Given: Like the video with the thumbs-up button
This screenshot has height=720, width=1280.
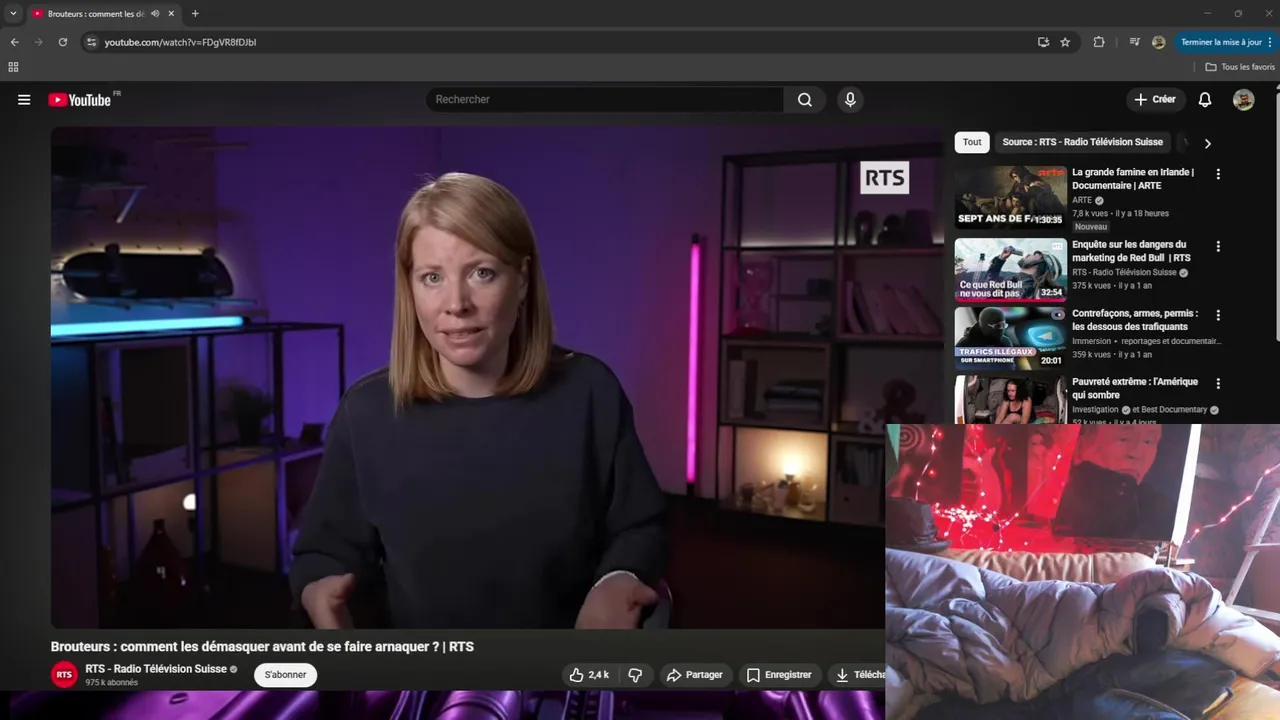Looking at the screenshot, I should pyautogui.click(x=589, y=675).
